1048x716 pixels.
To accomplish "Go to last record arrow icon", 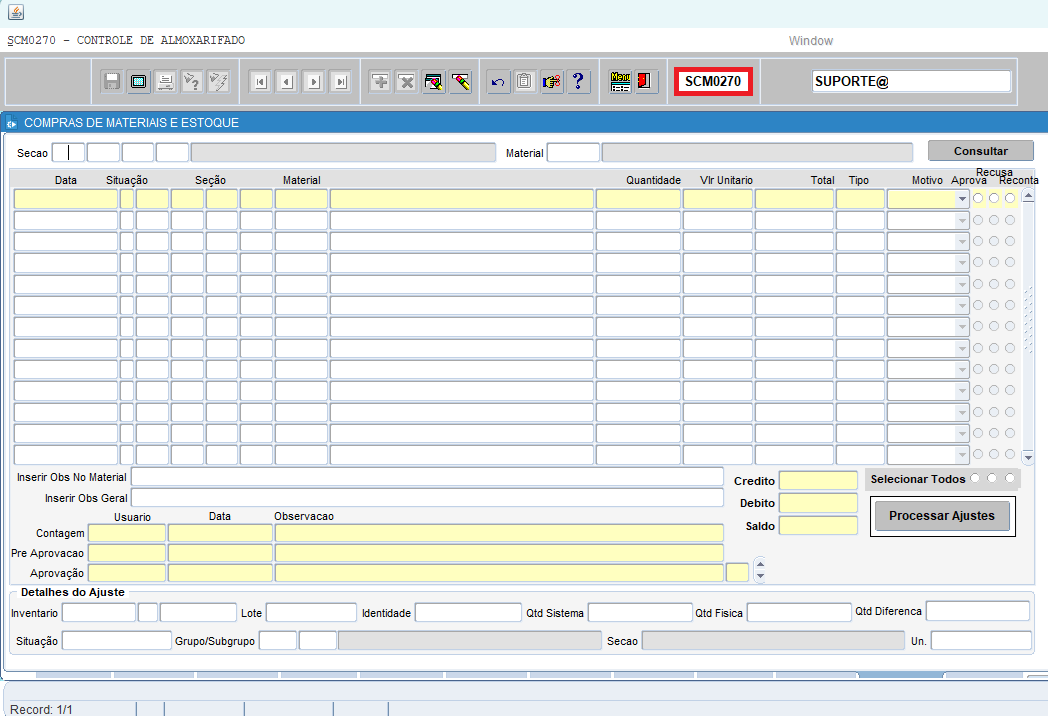I will click(341, 82).
